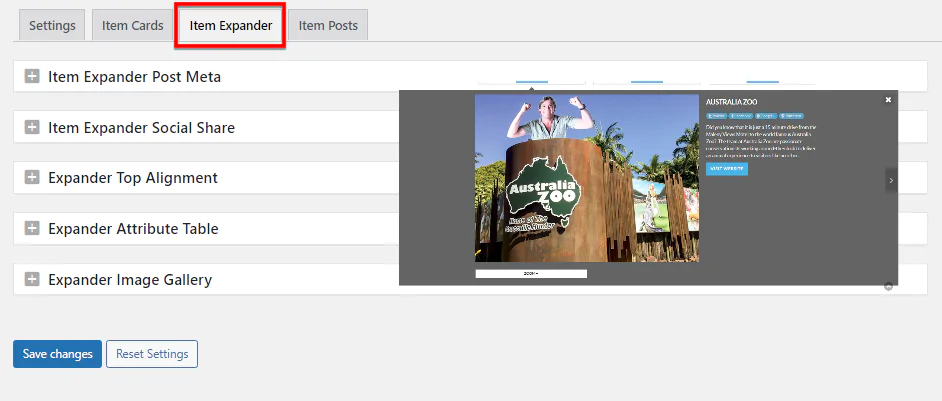Click the Item Expander Social Share heading

141,128
